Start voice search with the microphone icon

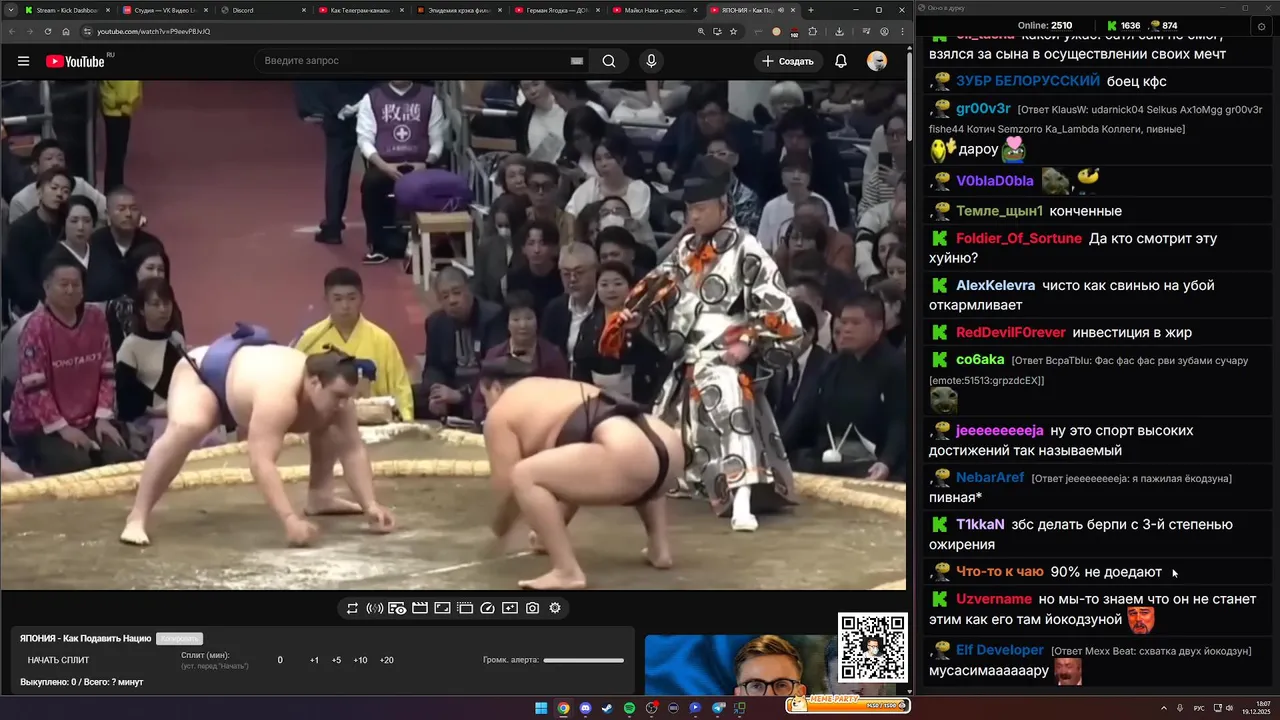coord(651,61)
